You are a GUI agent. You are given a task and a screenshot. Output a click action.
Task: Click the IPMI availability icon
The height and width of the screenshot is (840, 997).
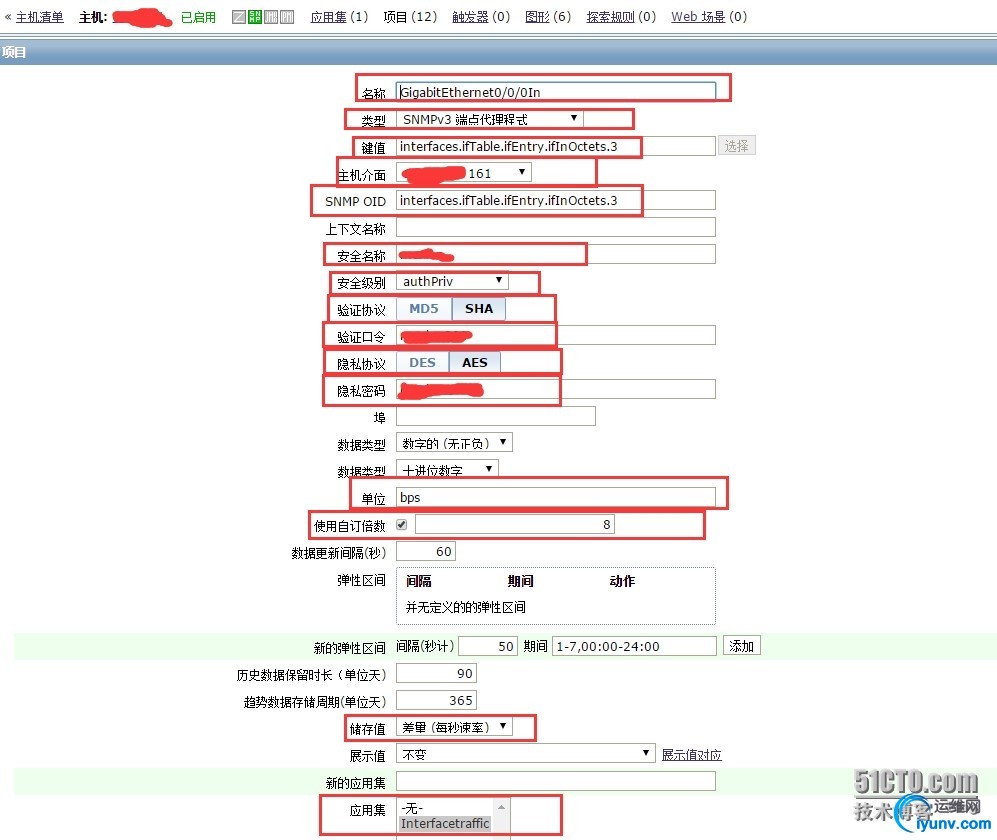click(287, 17)
